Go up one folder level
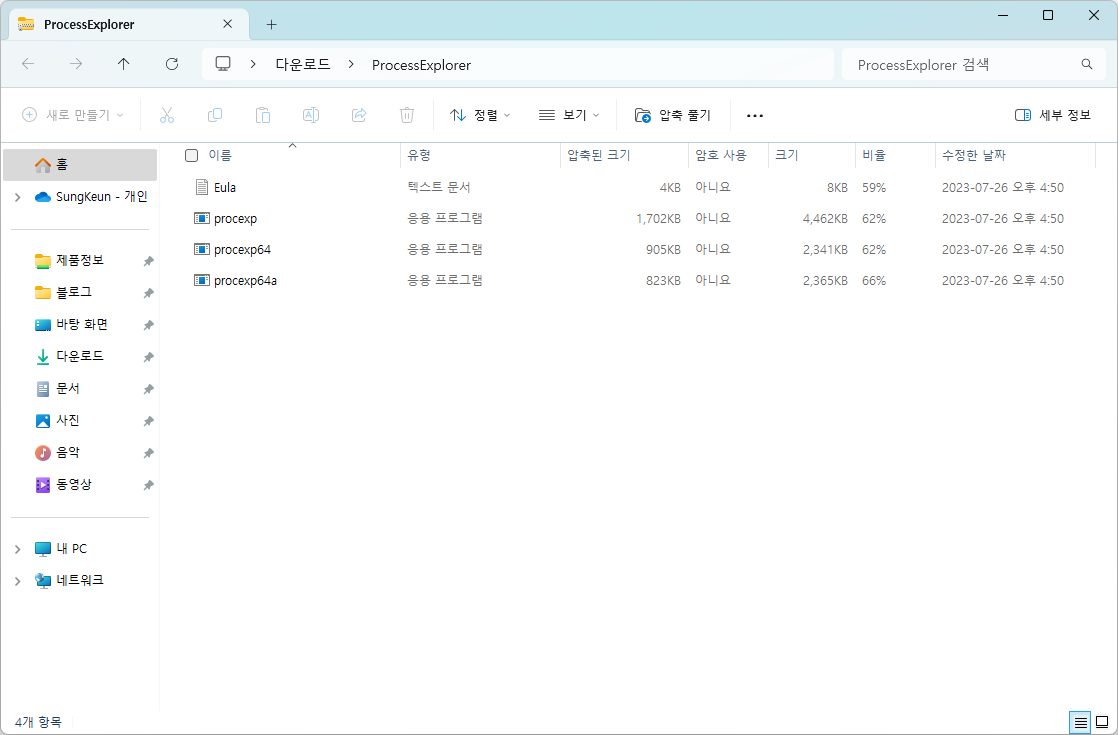This screenshot has height=735, width=1118. 123,64
